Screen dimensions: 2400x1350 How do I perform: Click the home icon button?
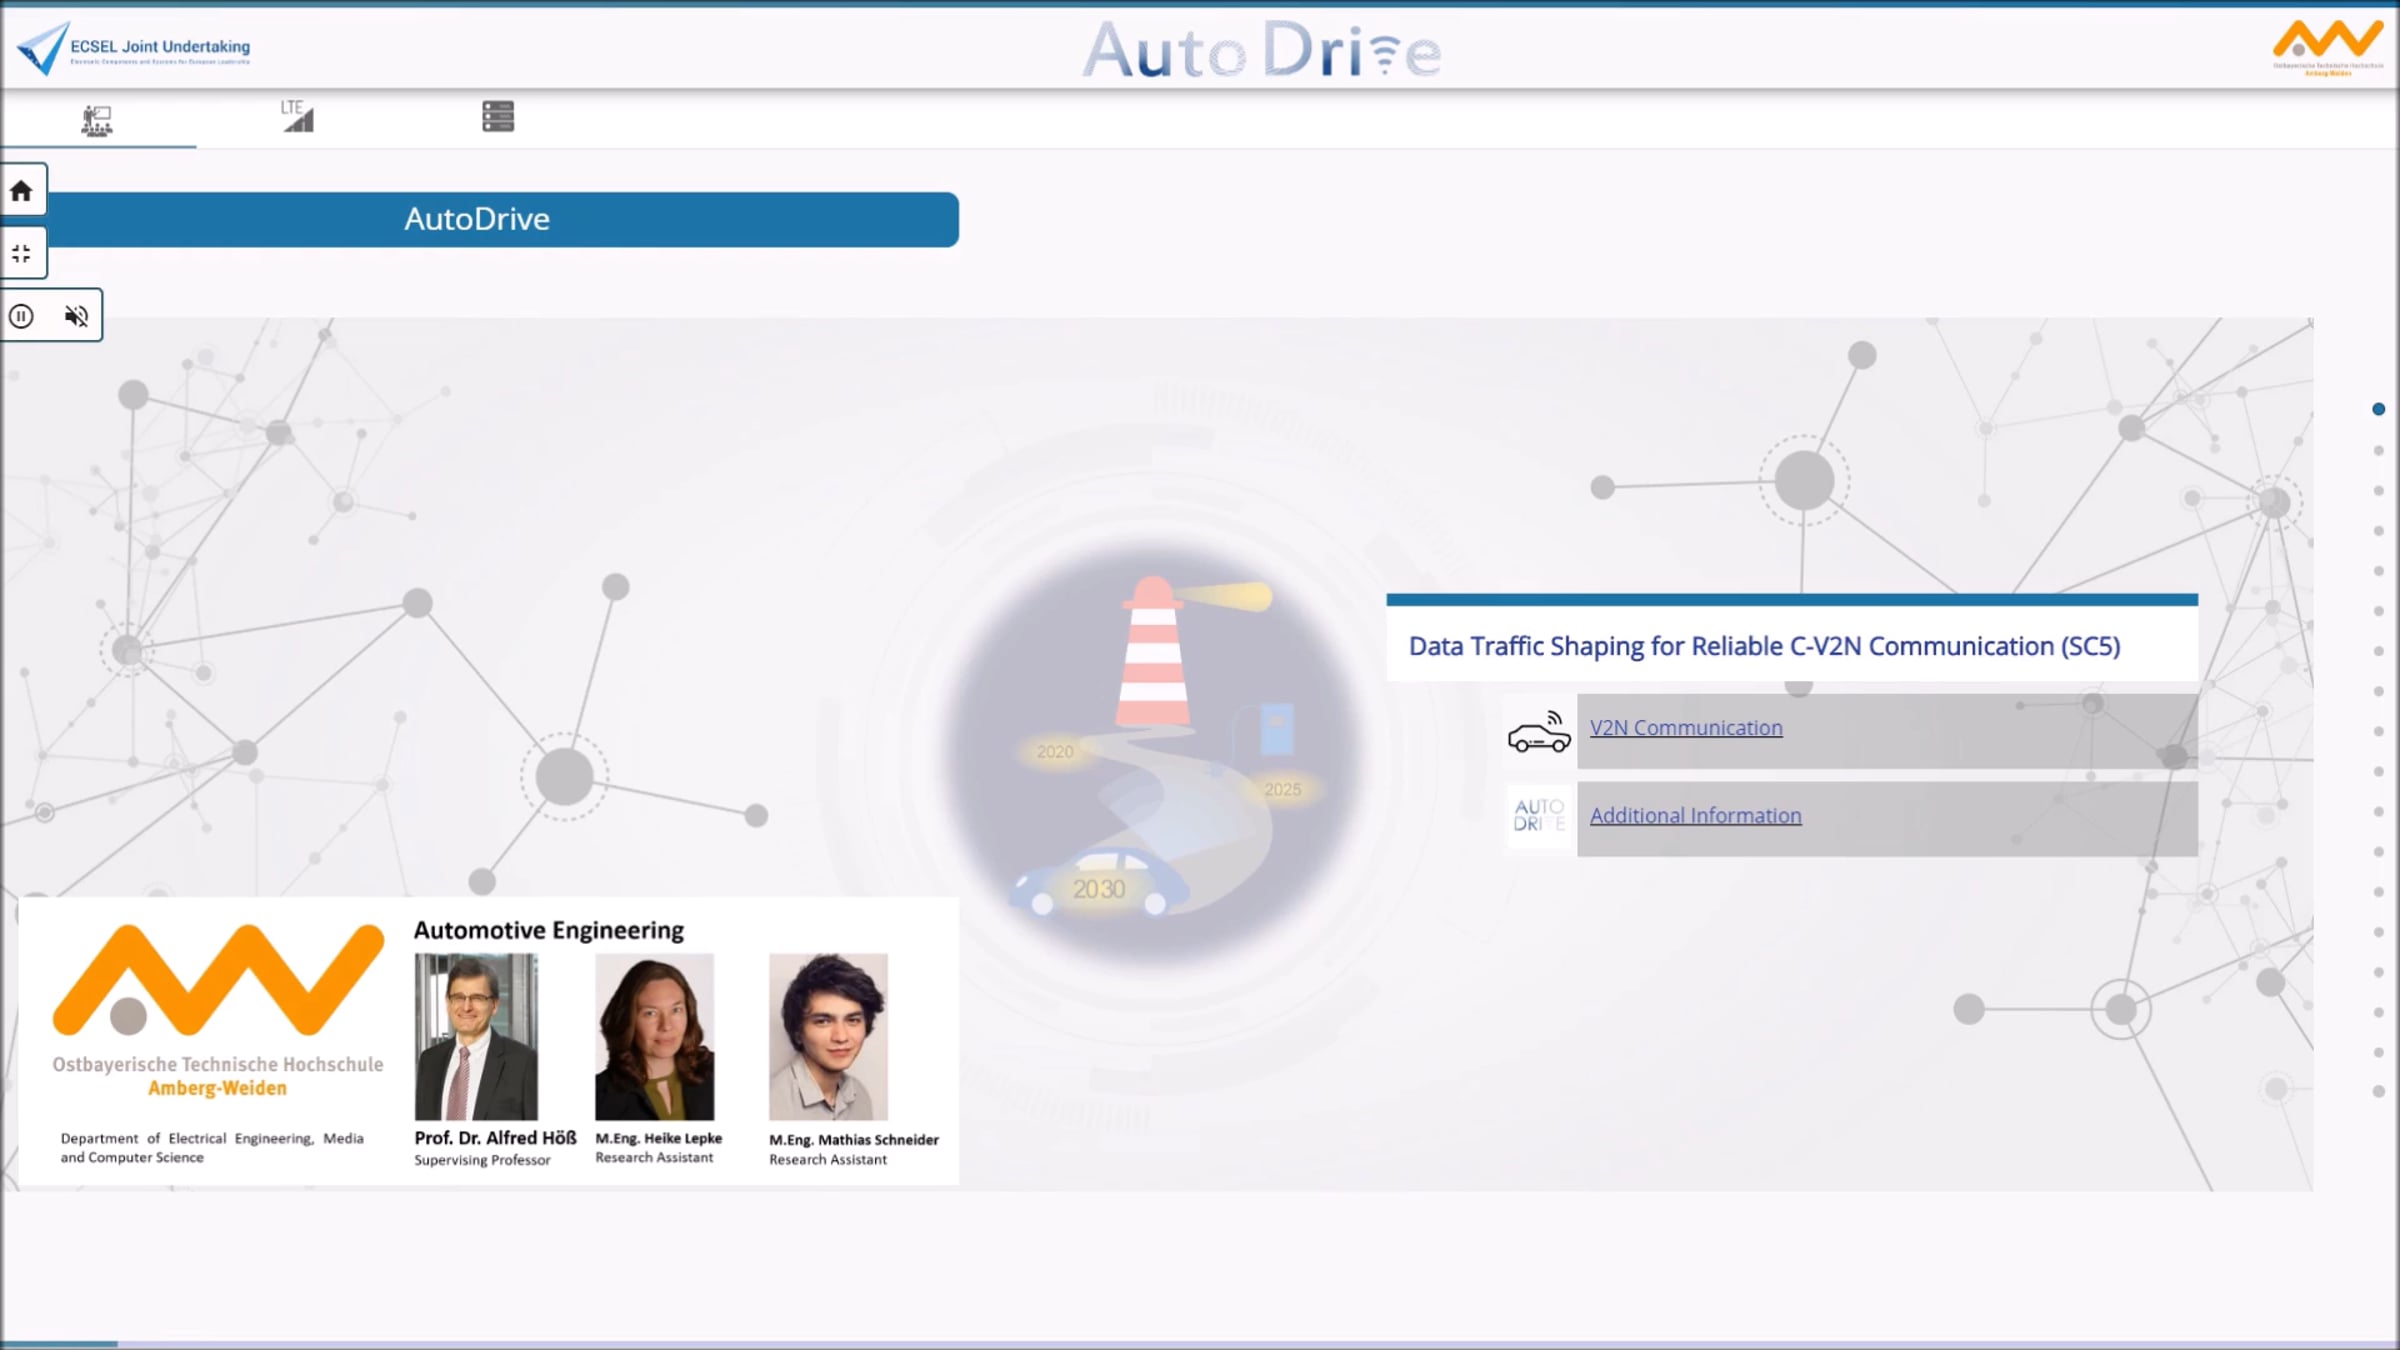tap(21, 190)
